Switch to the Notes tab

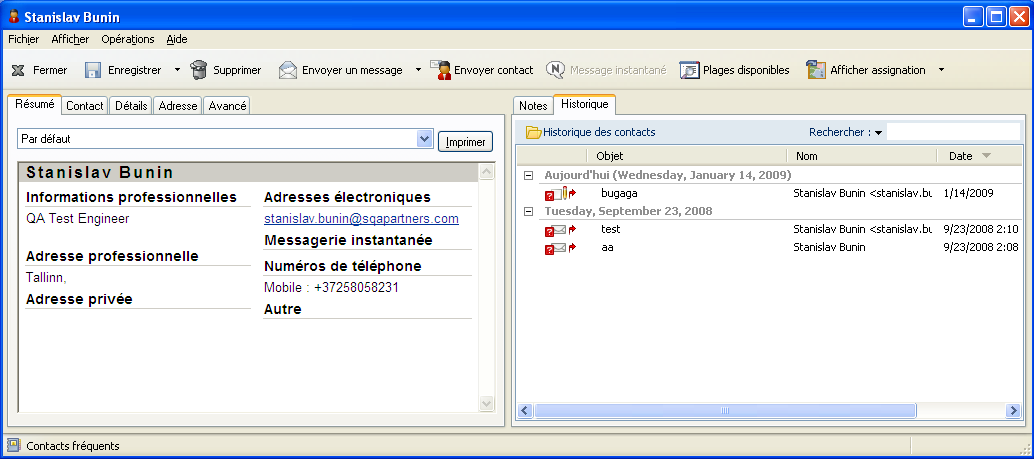533,106
